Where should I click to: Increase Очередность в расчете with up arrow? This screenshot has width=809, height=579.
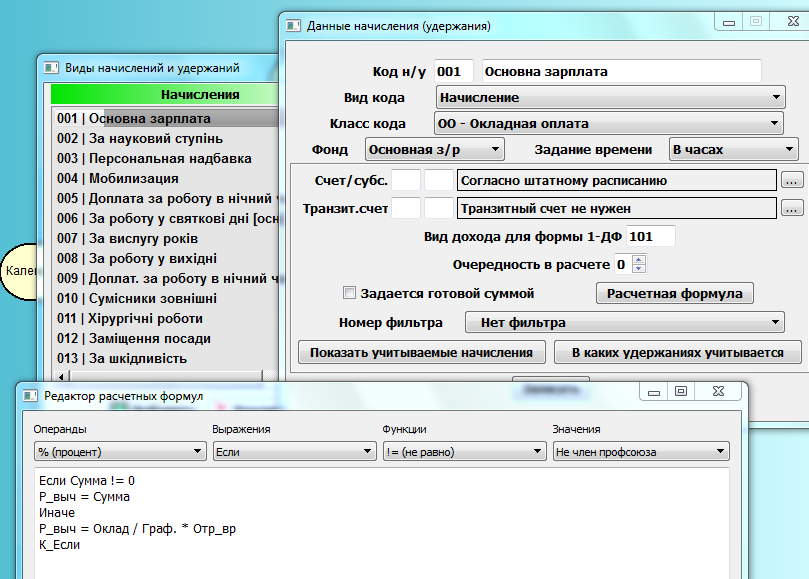click(640, 260)
